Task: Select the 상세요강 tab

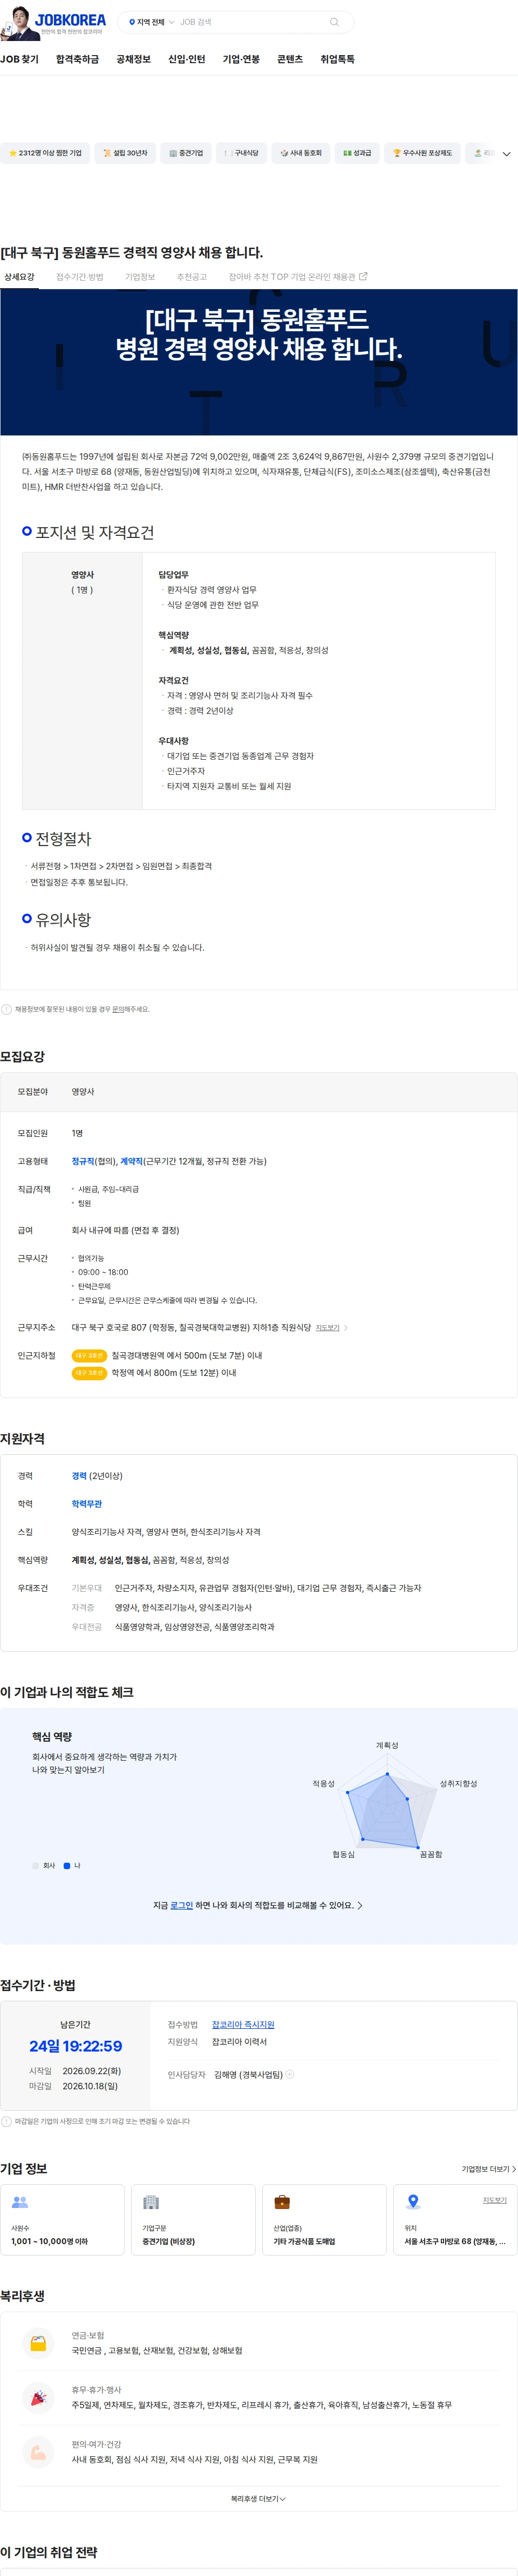Action: 19,277
